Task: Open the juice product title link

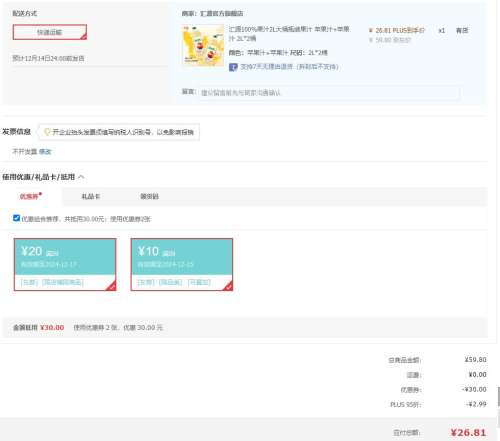Action: pos(289,34)
